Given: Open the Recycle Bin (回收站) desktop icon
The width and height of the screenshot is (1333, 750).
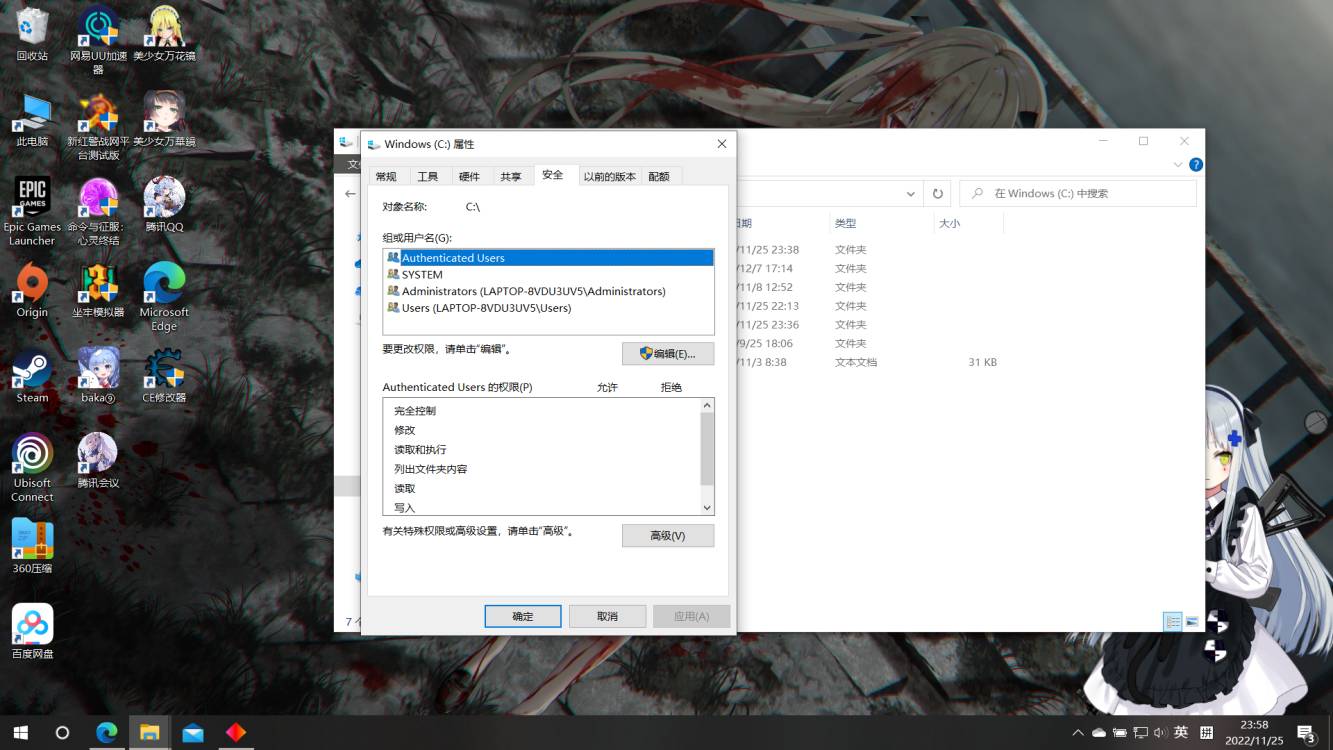Looking at the screenshot, I should tap(32, 32).
